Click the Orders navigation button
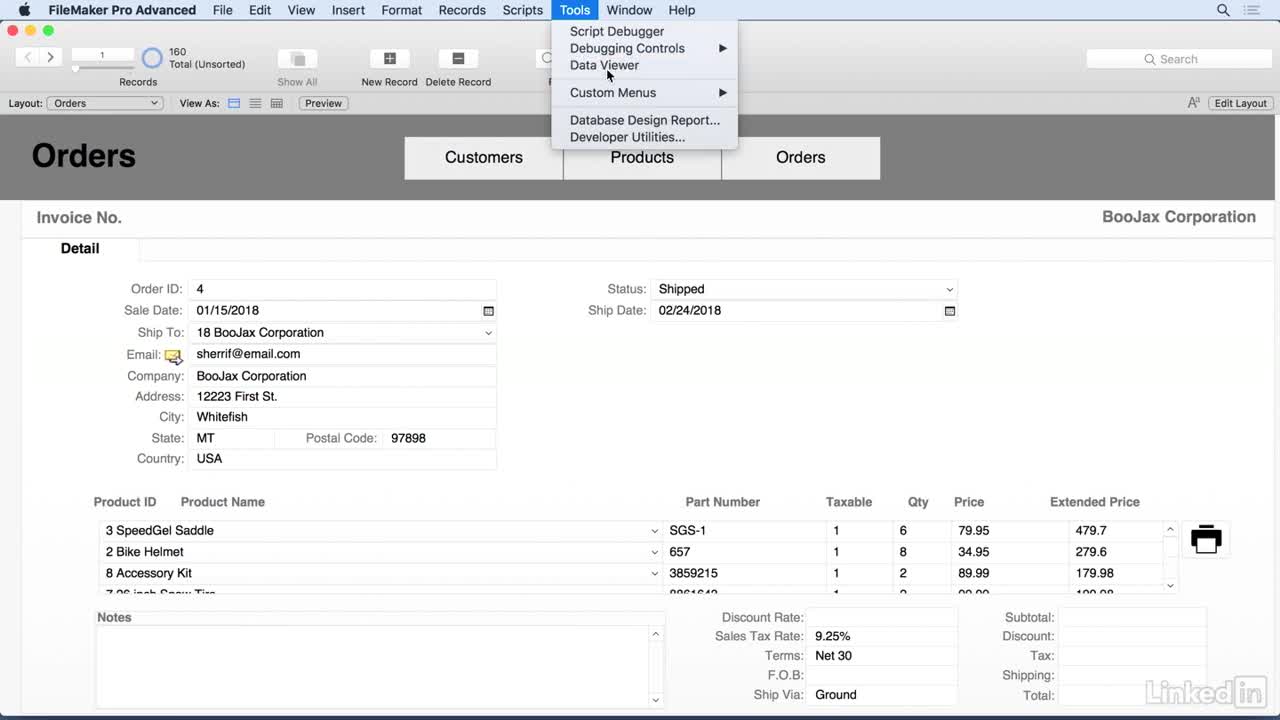Image resolution: width=1280 pixels, height=720 pixels. point(801,158)
